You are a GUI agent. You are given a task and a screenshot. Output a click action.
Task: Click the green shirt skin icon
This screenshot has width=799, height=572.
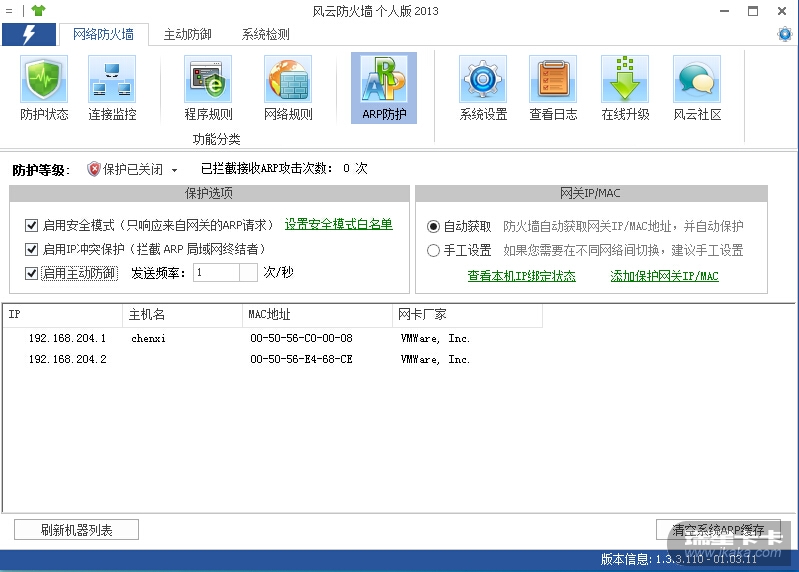(x=38, y=10)
